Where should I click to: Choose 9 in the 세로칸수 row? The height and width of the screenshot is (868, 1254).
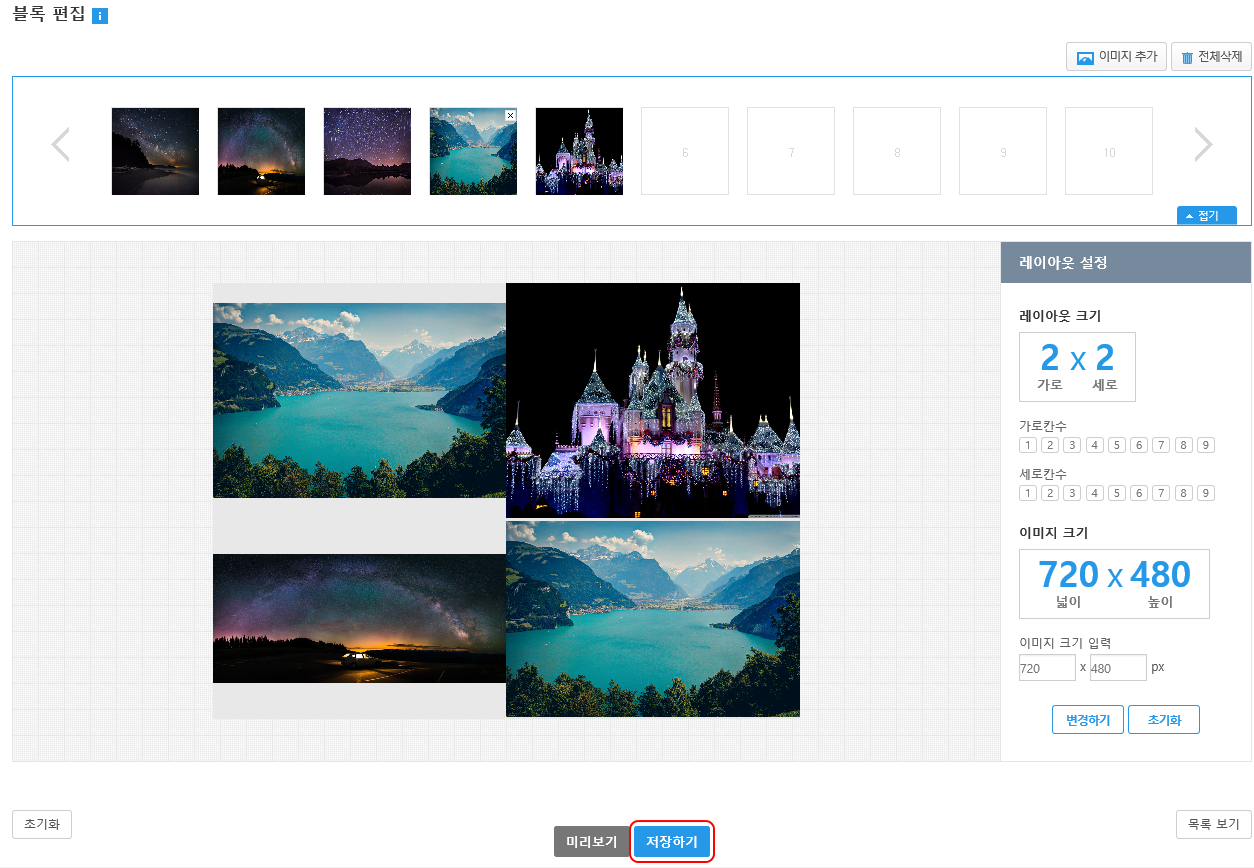tap(1206, 493)
